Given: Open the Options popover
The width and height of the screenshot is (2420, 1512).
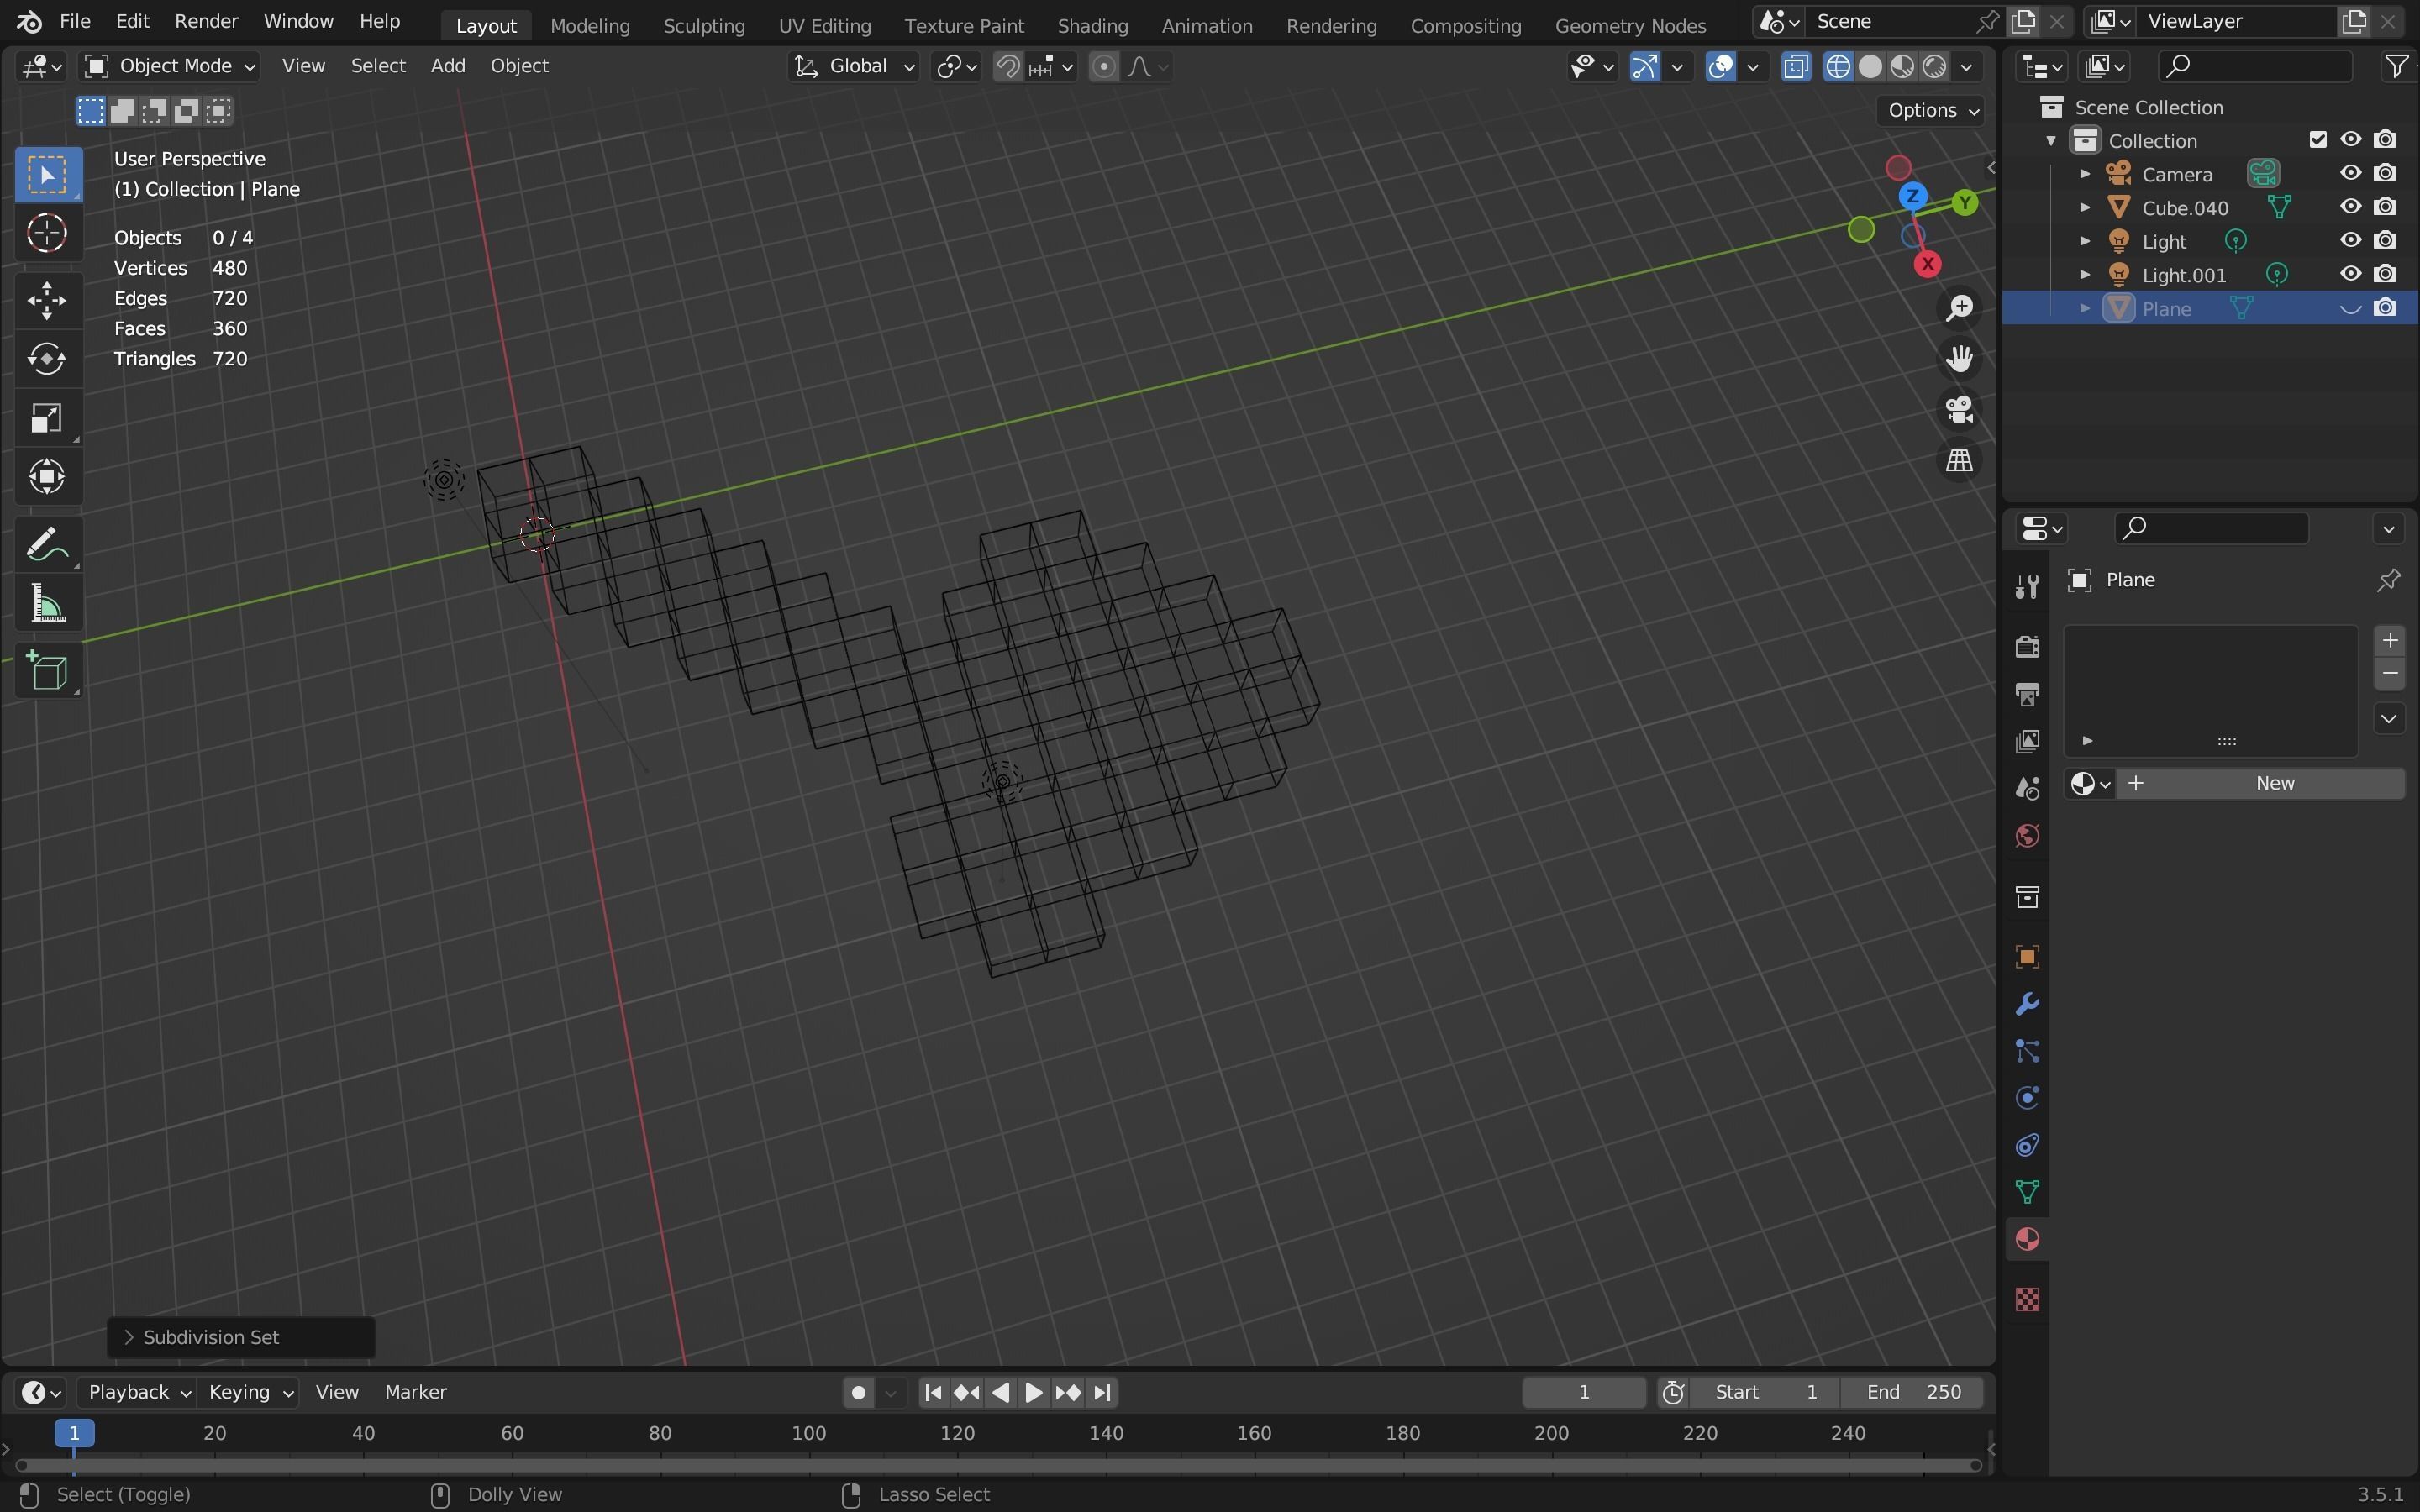Looking at the screenshot, I should pos(1931,110).
